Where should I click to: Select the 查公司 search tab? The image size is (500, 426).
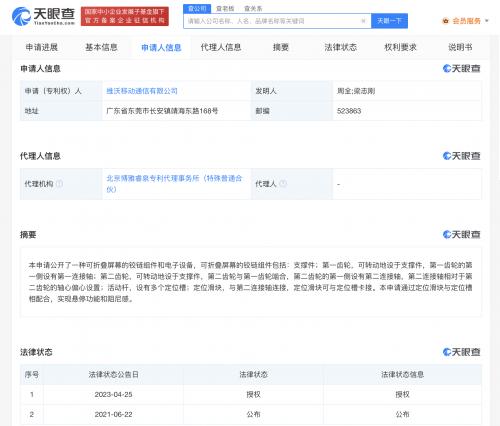(x=197, y=8)
